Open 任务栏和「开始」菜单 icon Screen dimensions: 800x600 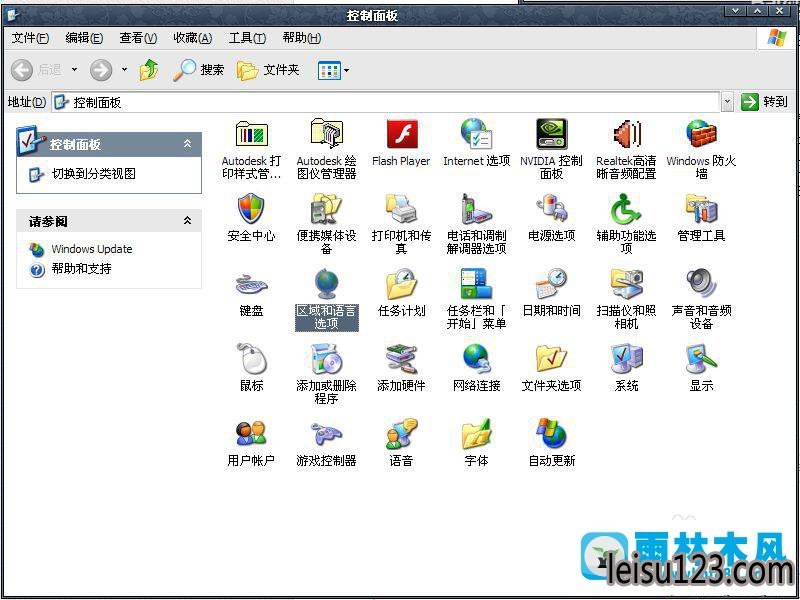click(477, 284)
